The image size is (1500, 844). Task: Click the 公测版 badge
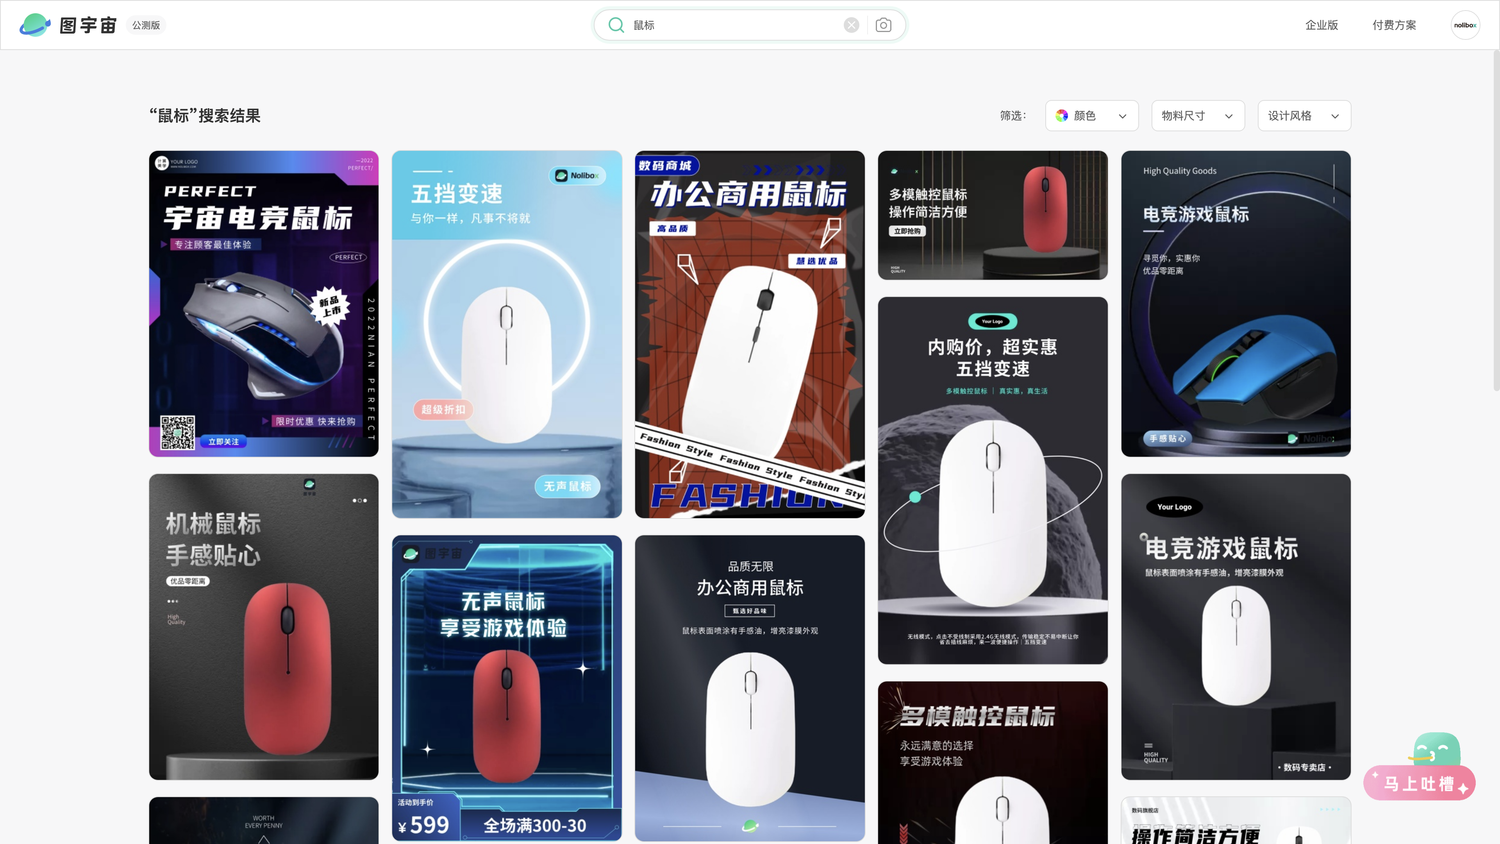pos(146,25)
